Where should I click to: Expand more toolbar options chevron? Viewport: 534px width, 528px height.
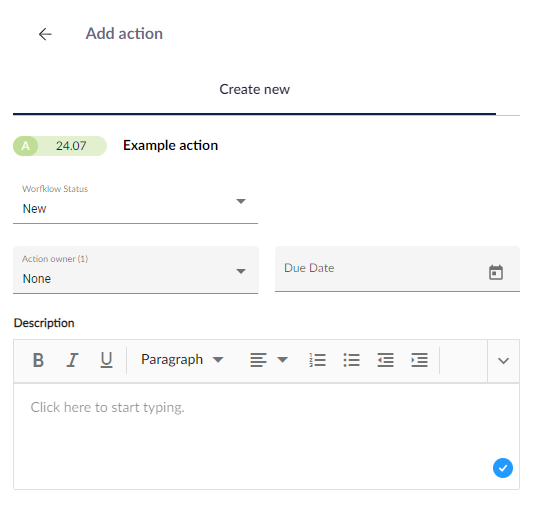point(503,361)
